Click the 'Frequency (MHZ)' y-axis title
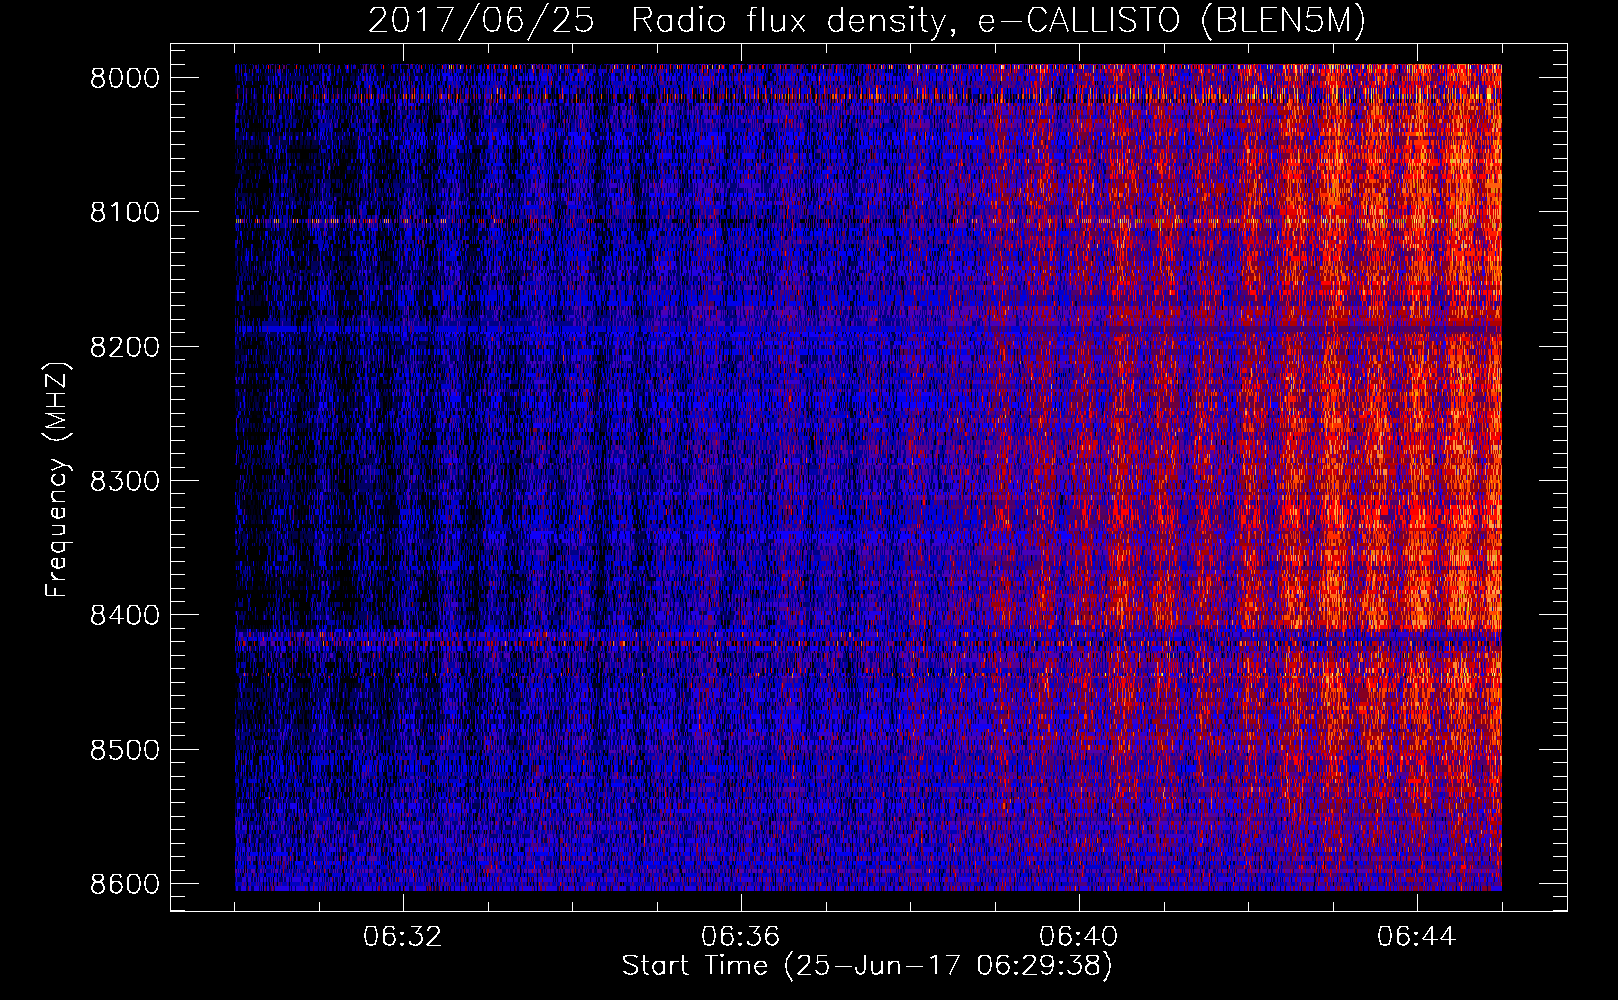 (58, 480)
